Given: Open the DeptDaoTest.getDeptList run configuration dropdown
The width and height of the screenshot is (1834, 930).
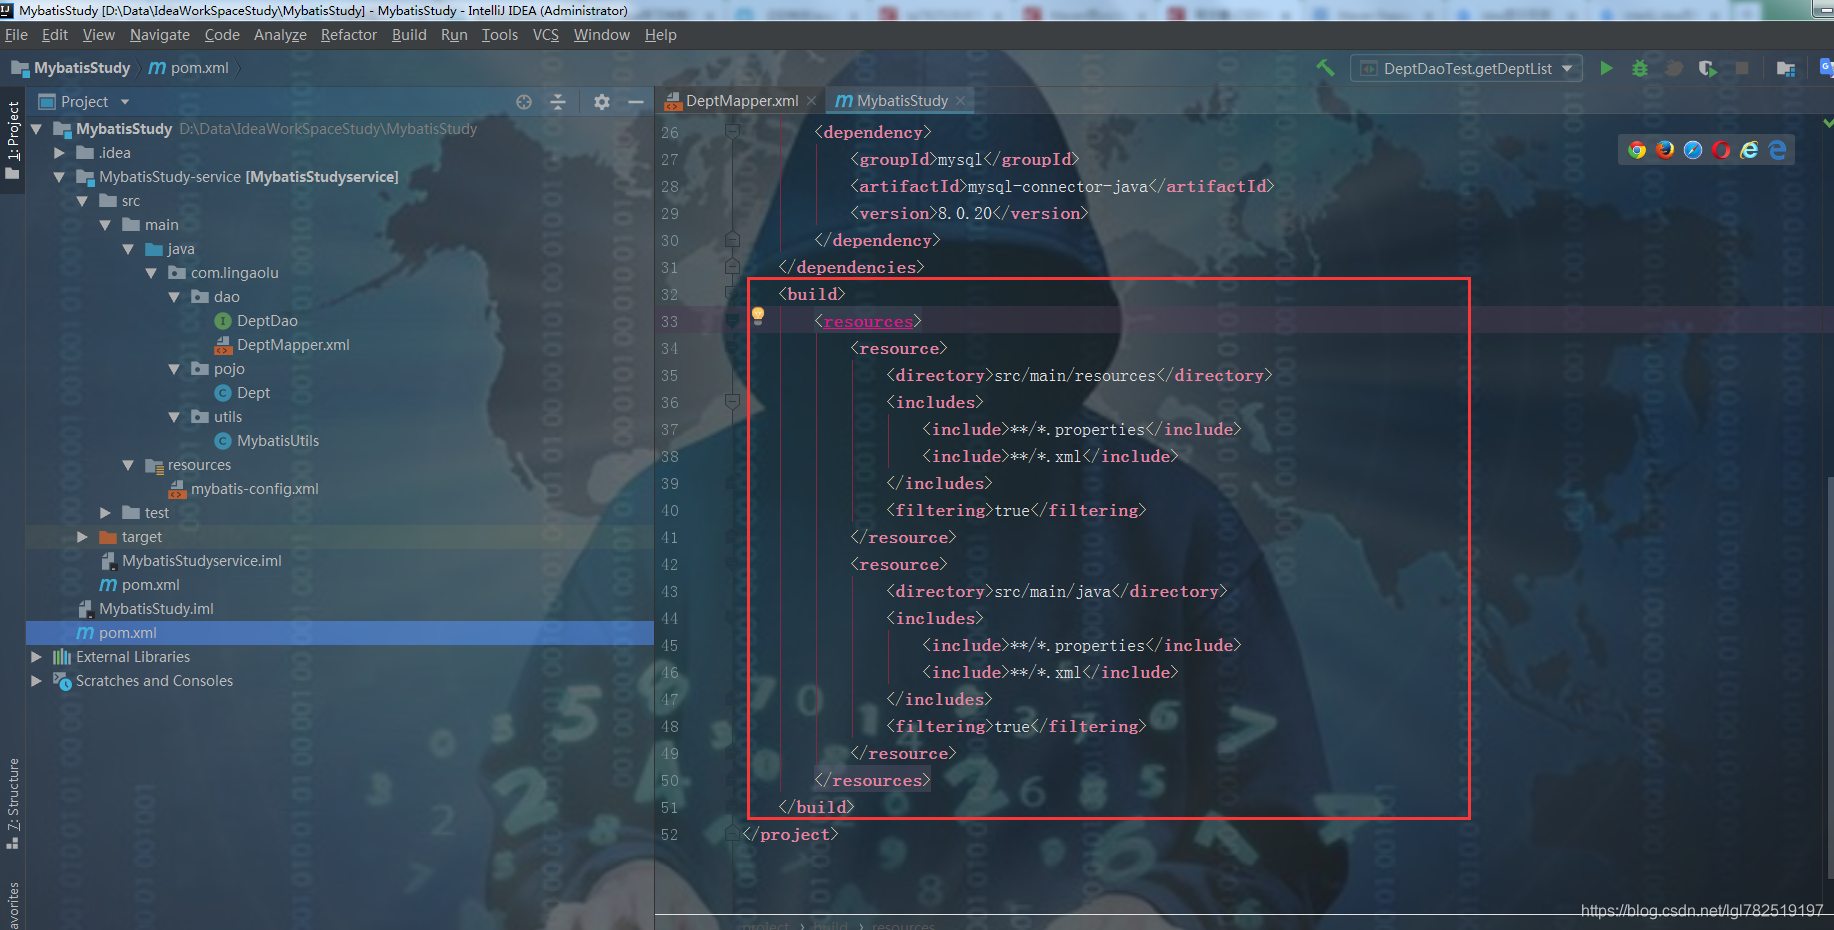Looking at the screenshot, I should [1467, 68].
